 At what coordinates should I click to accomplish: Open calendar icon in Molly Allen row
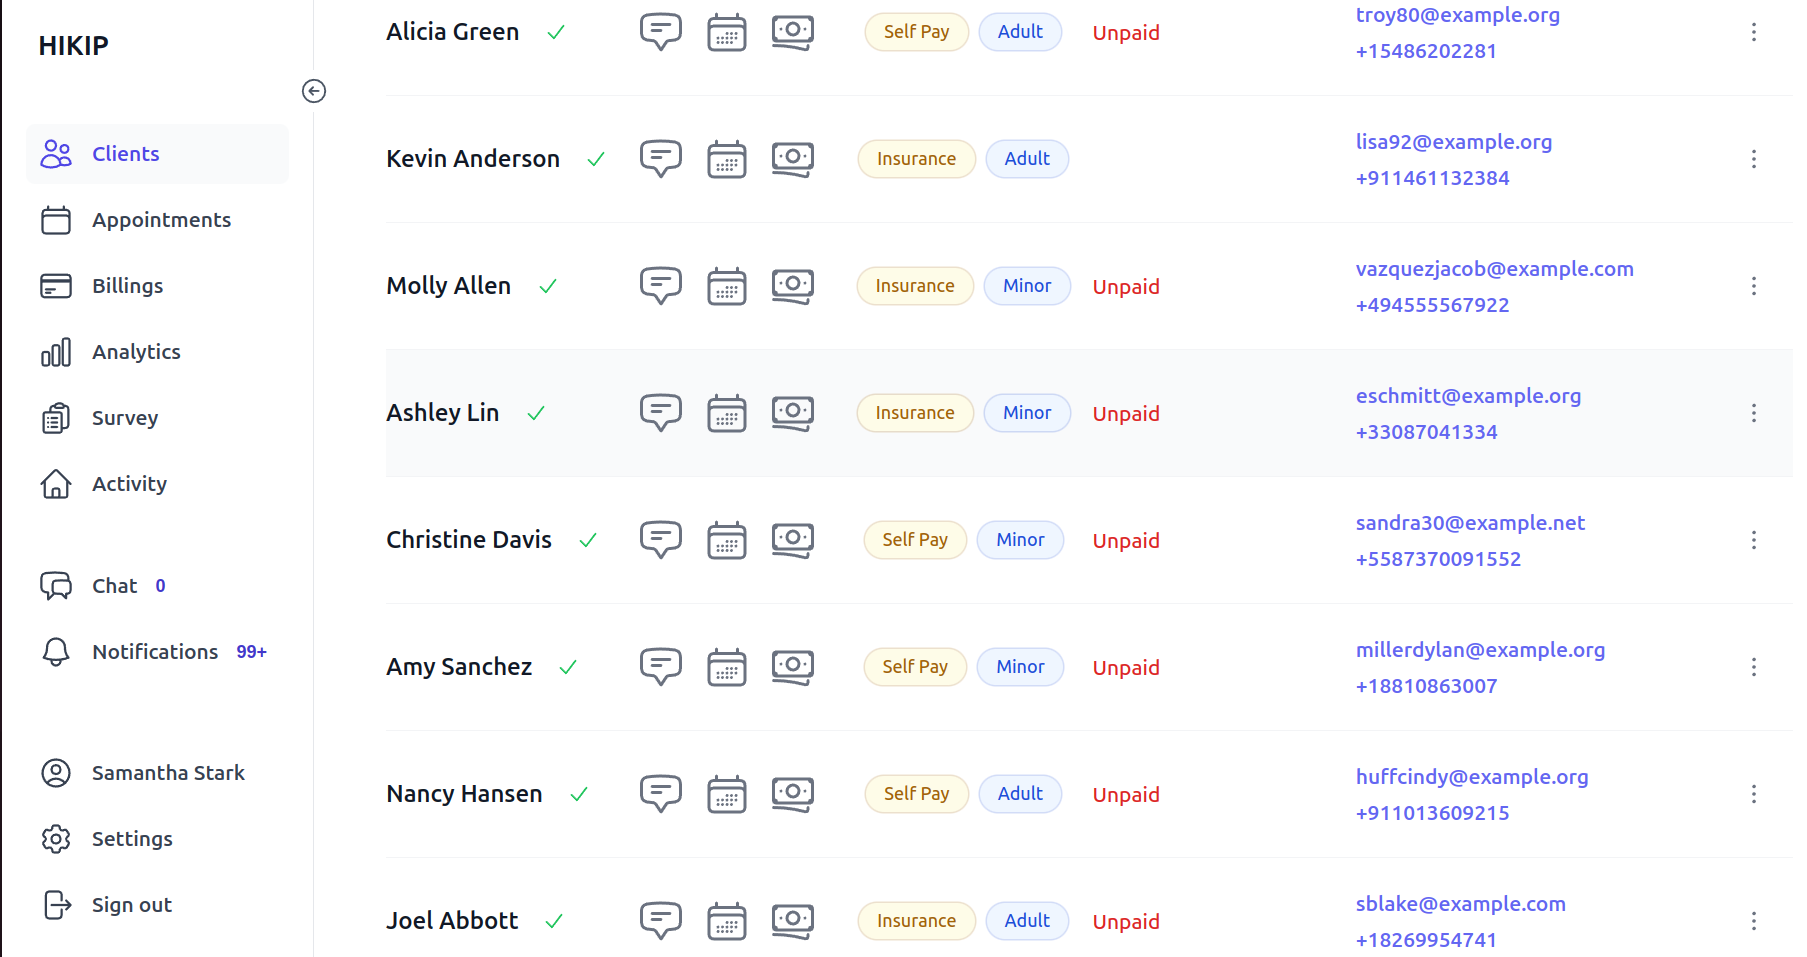[x=727, y=286]
